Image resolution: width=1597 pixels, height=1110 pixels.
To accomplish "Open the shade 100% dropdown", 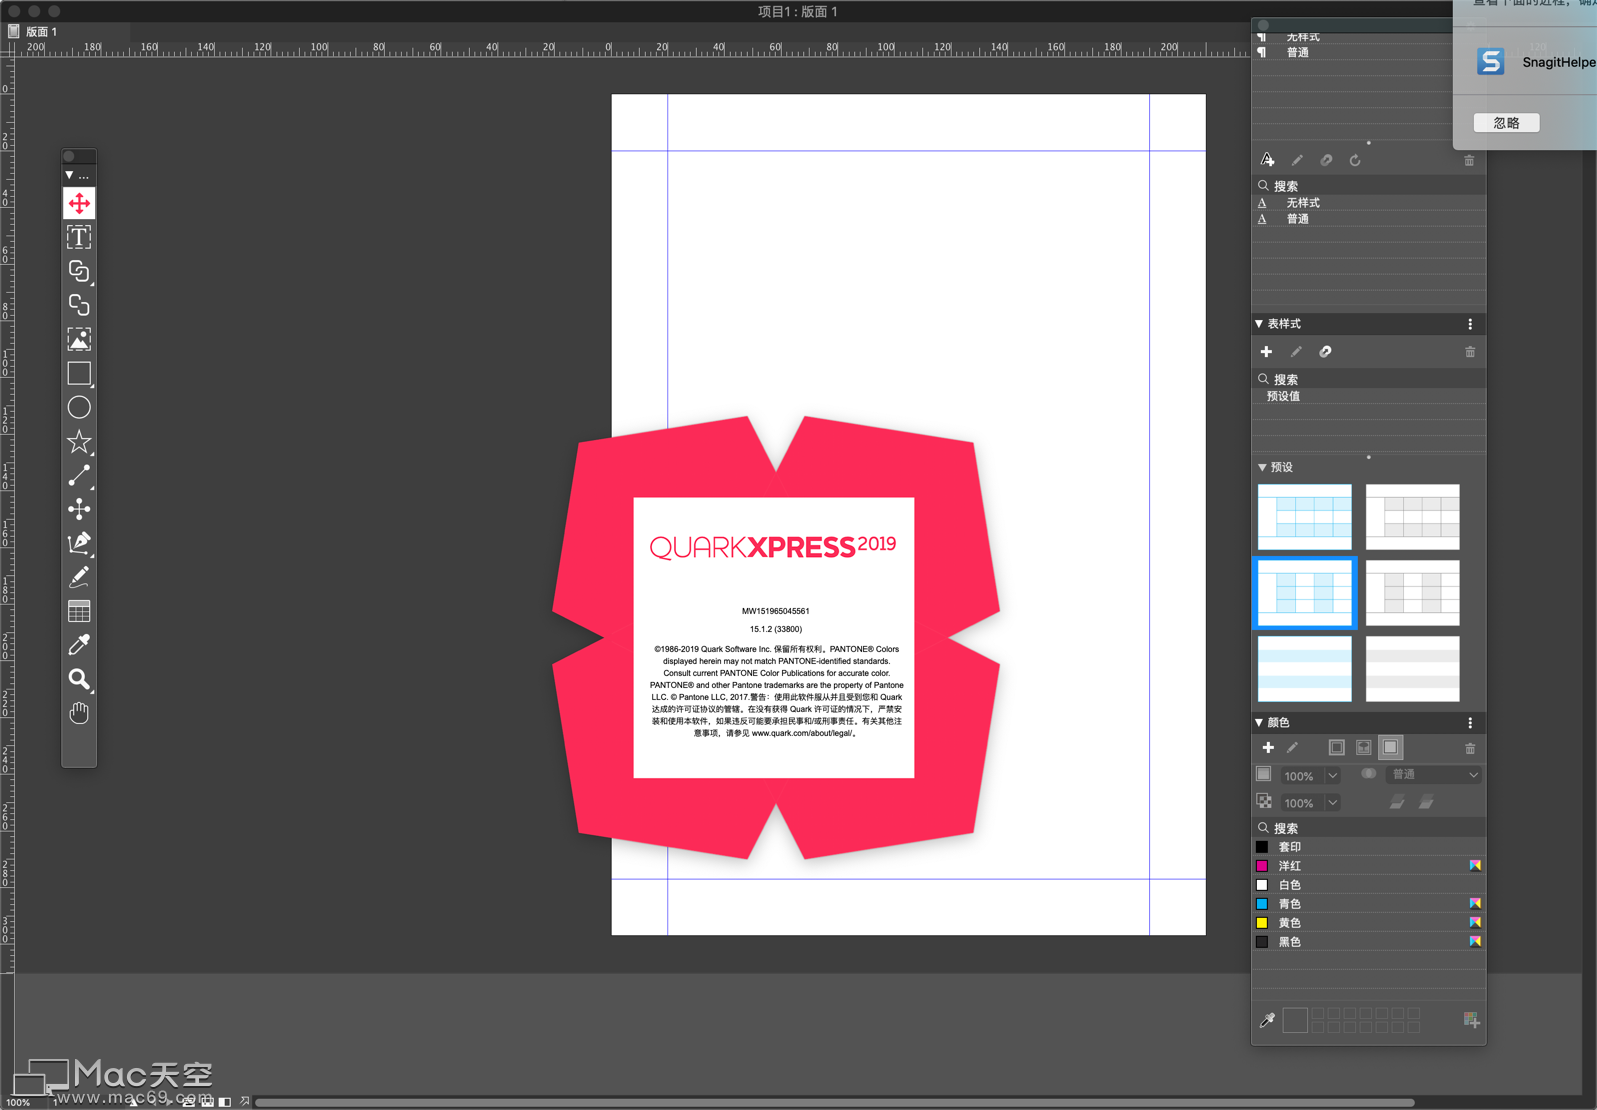I will point(1333,776).
